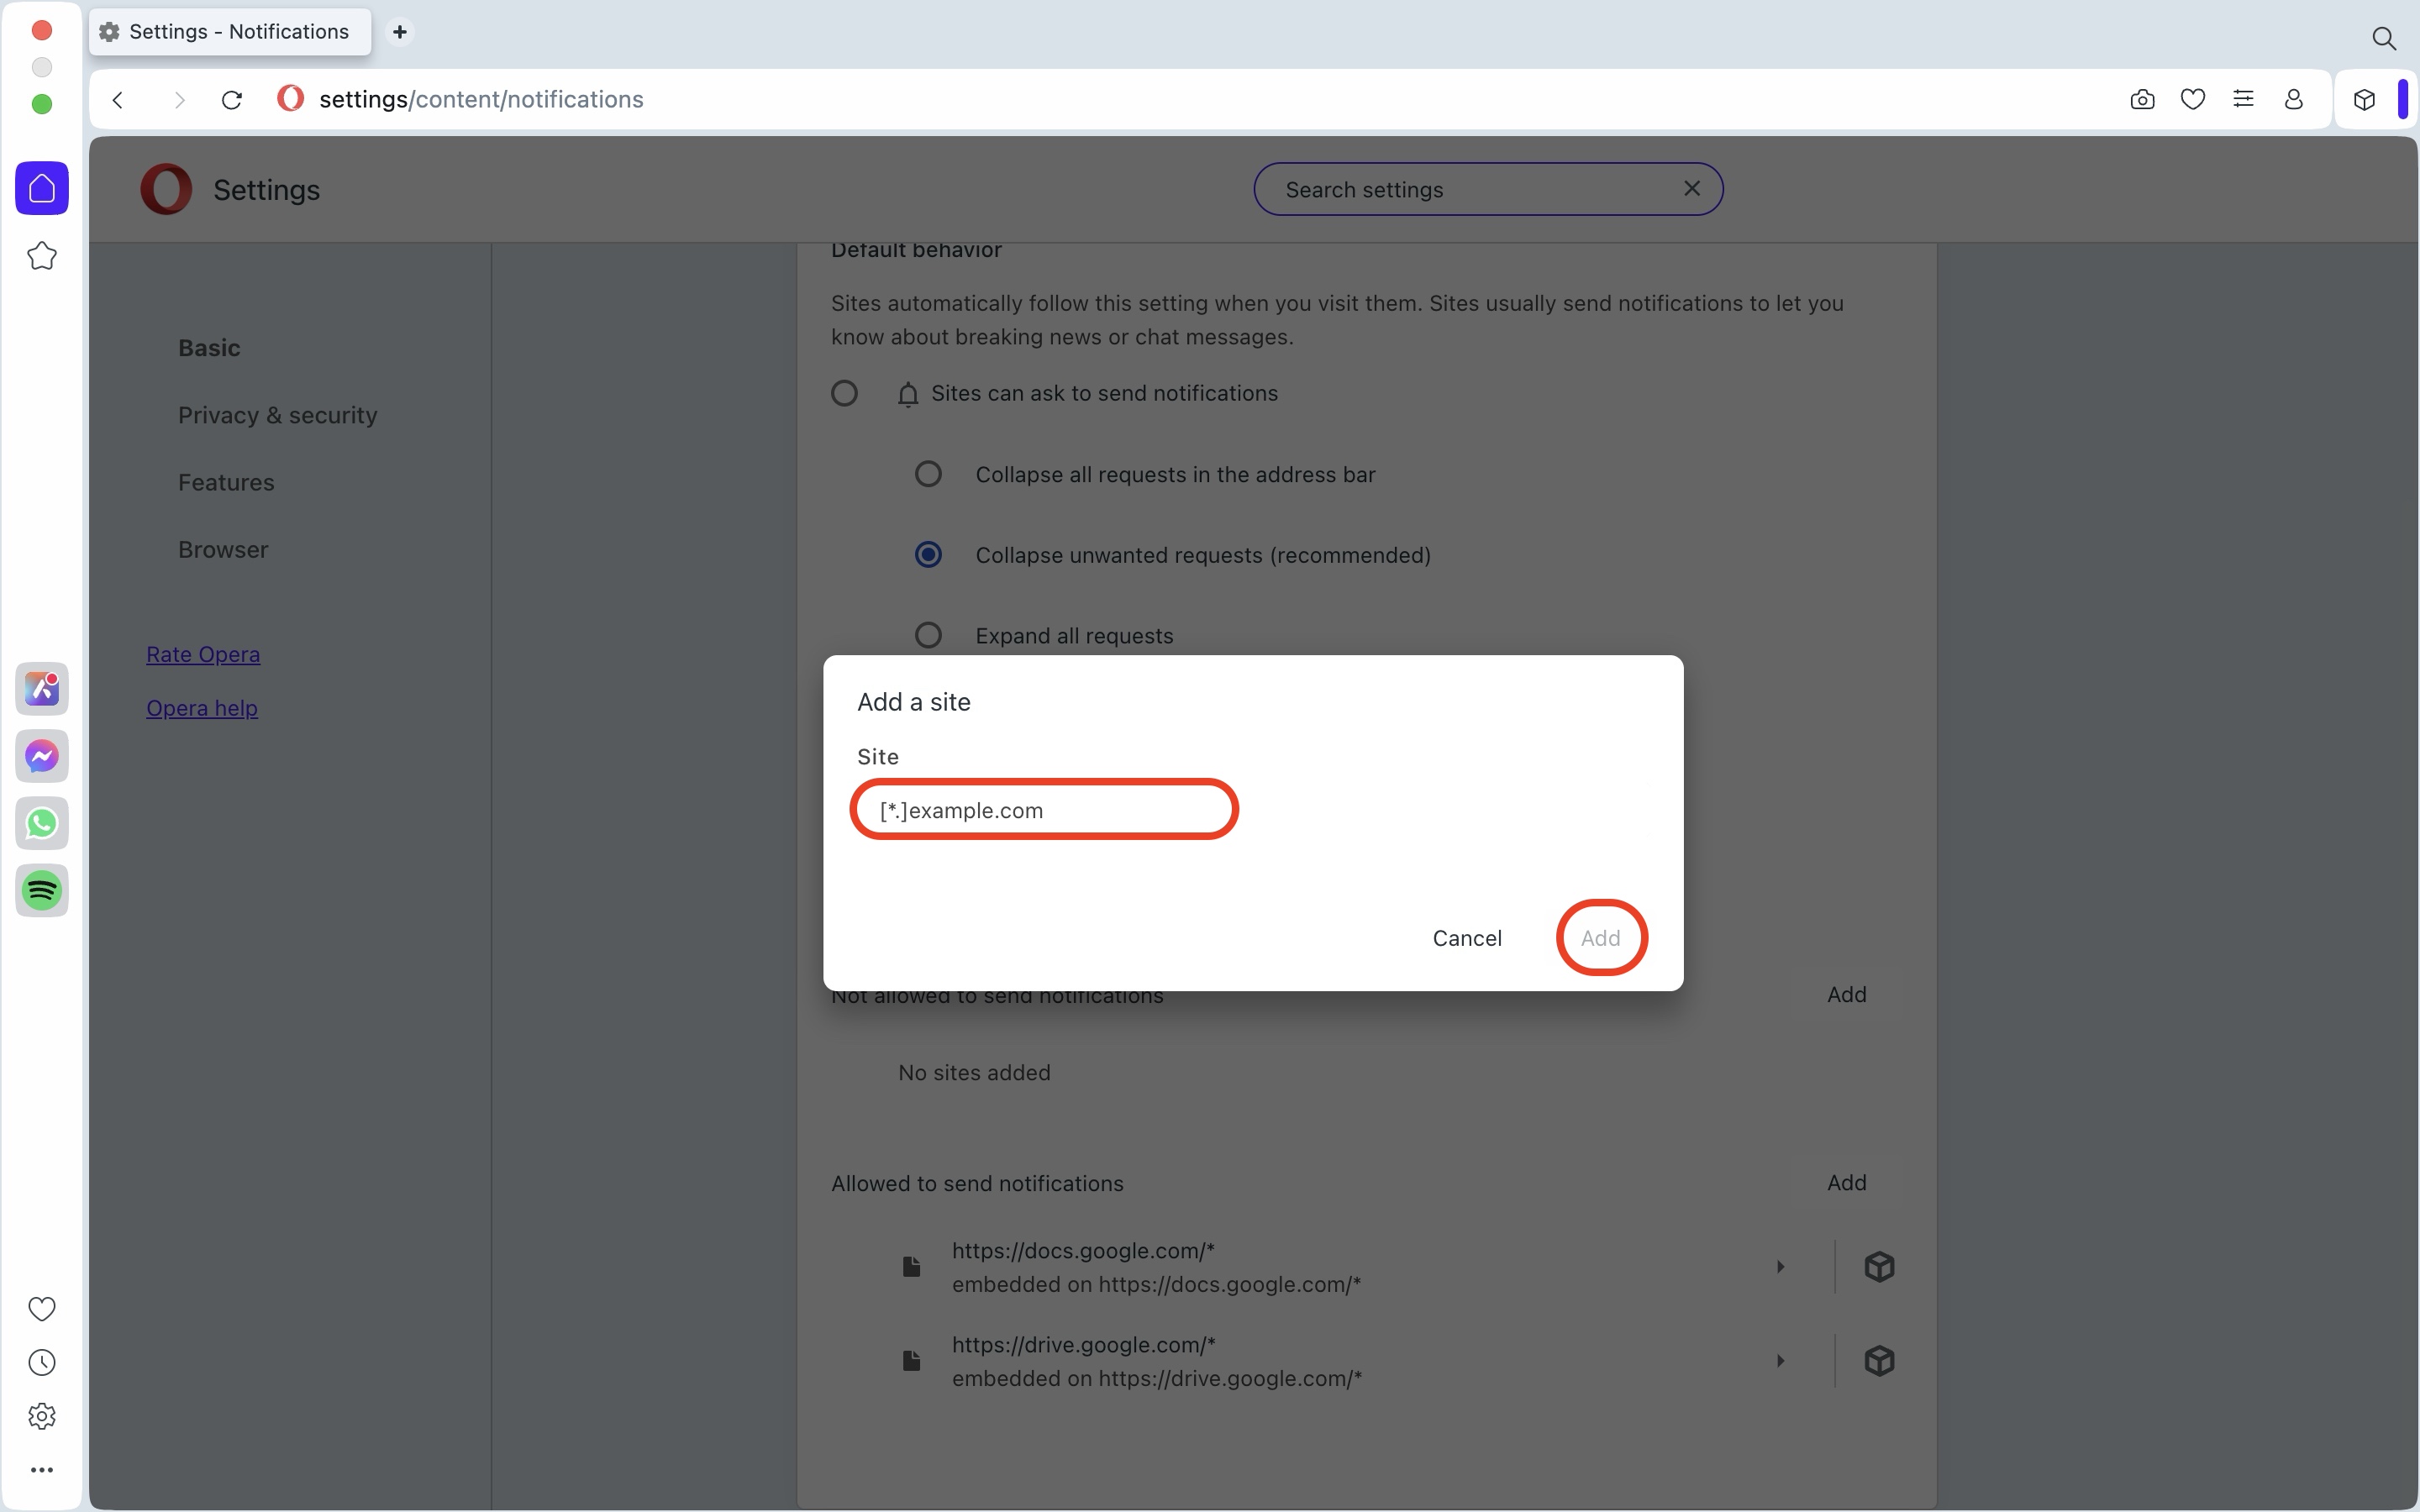Click the Opera logo in address bar

[290, 98]
